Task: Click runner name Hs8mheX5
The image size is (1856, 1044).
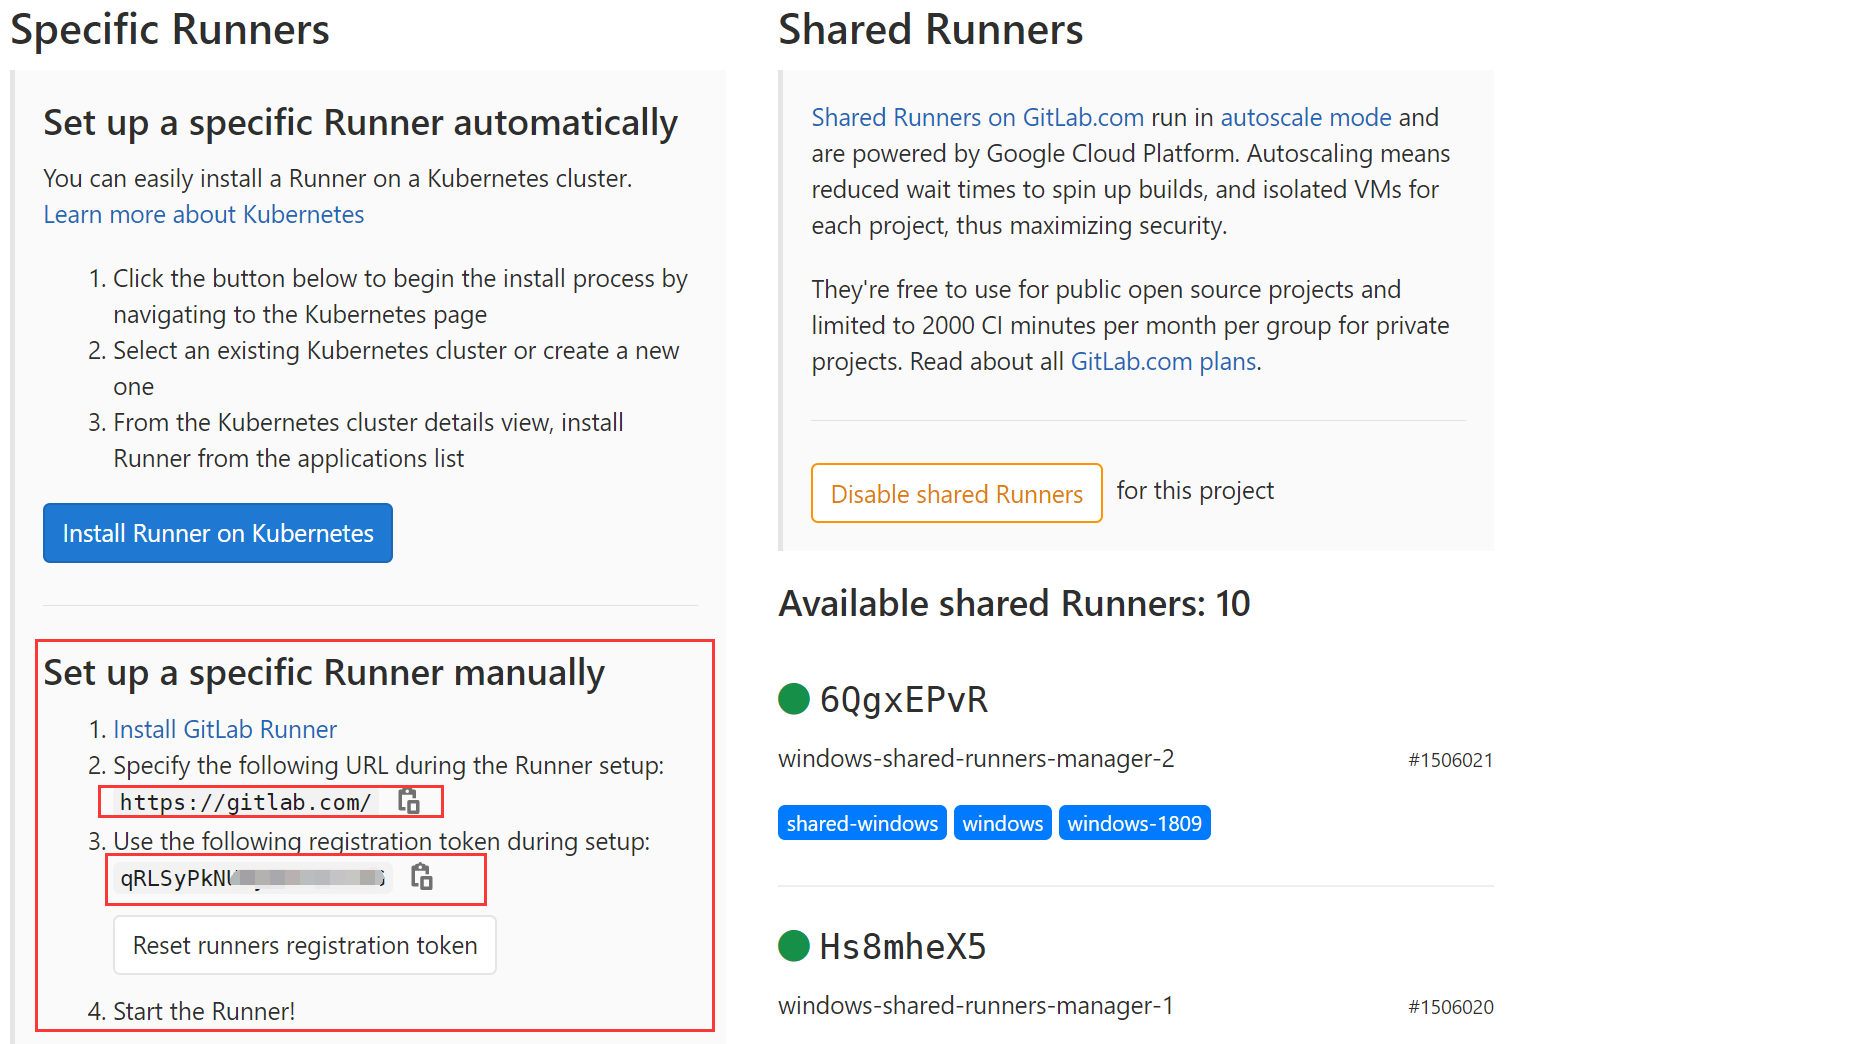Action: tap(903, 946)
